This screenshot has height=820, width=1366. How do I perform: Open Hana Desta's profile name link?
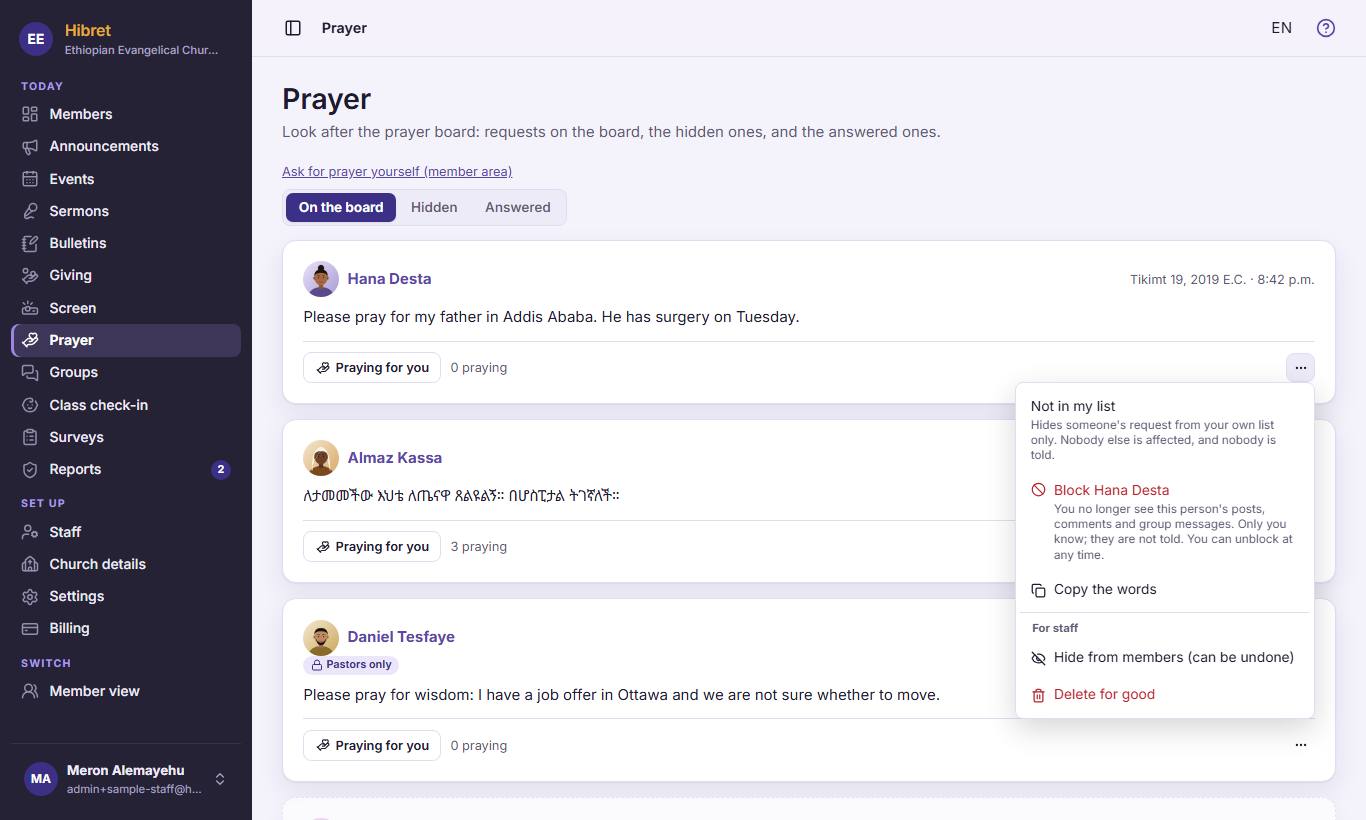(x=389, y=279)
